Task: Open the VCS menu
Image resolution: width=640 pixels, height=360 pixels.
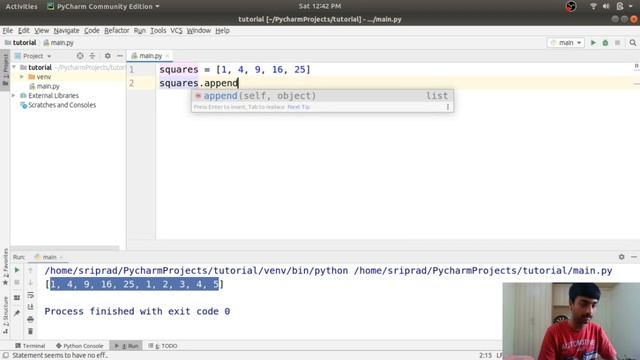Action: pyautogui.click(x=176, y=31)
